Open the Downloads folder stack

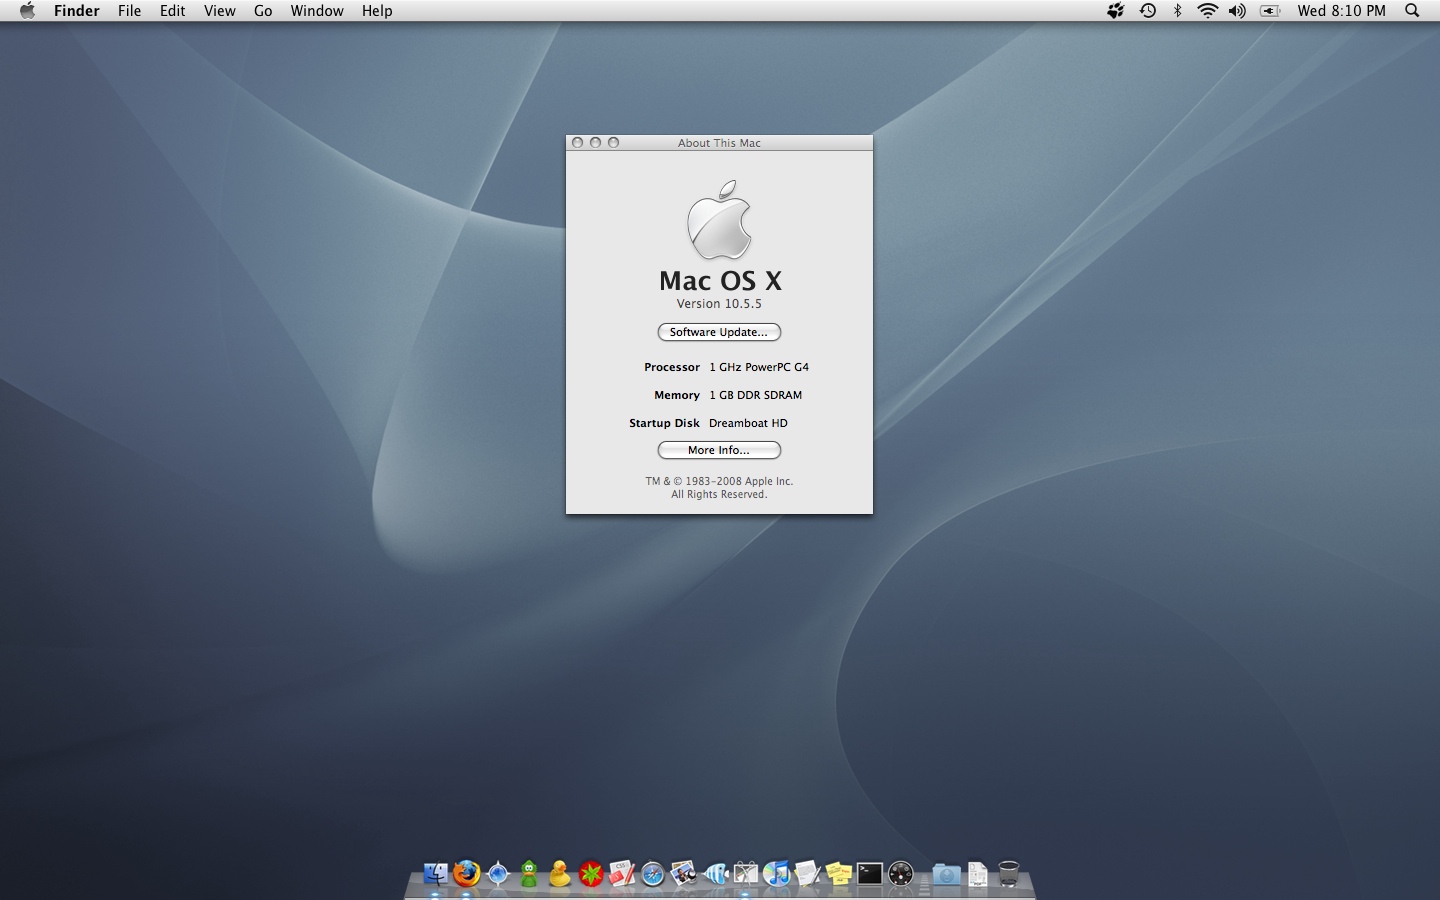(946, 875)
